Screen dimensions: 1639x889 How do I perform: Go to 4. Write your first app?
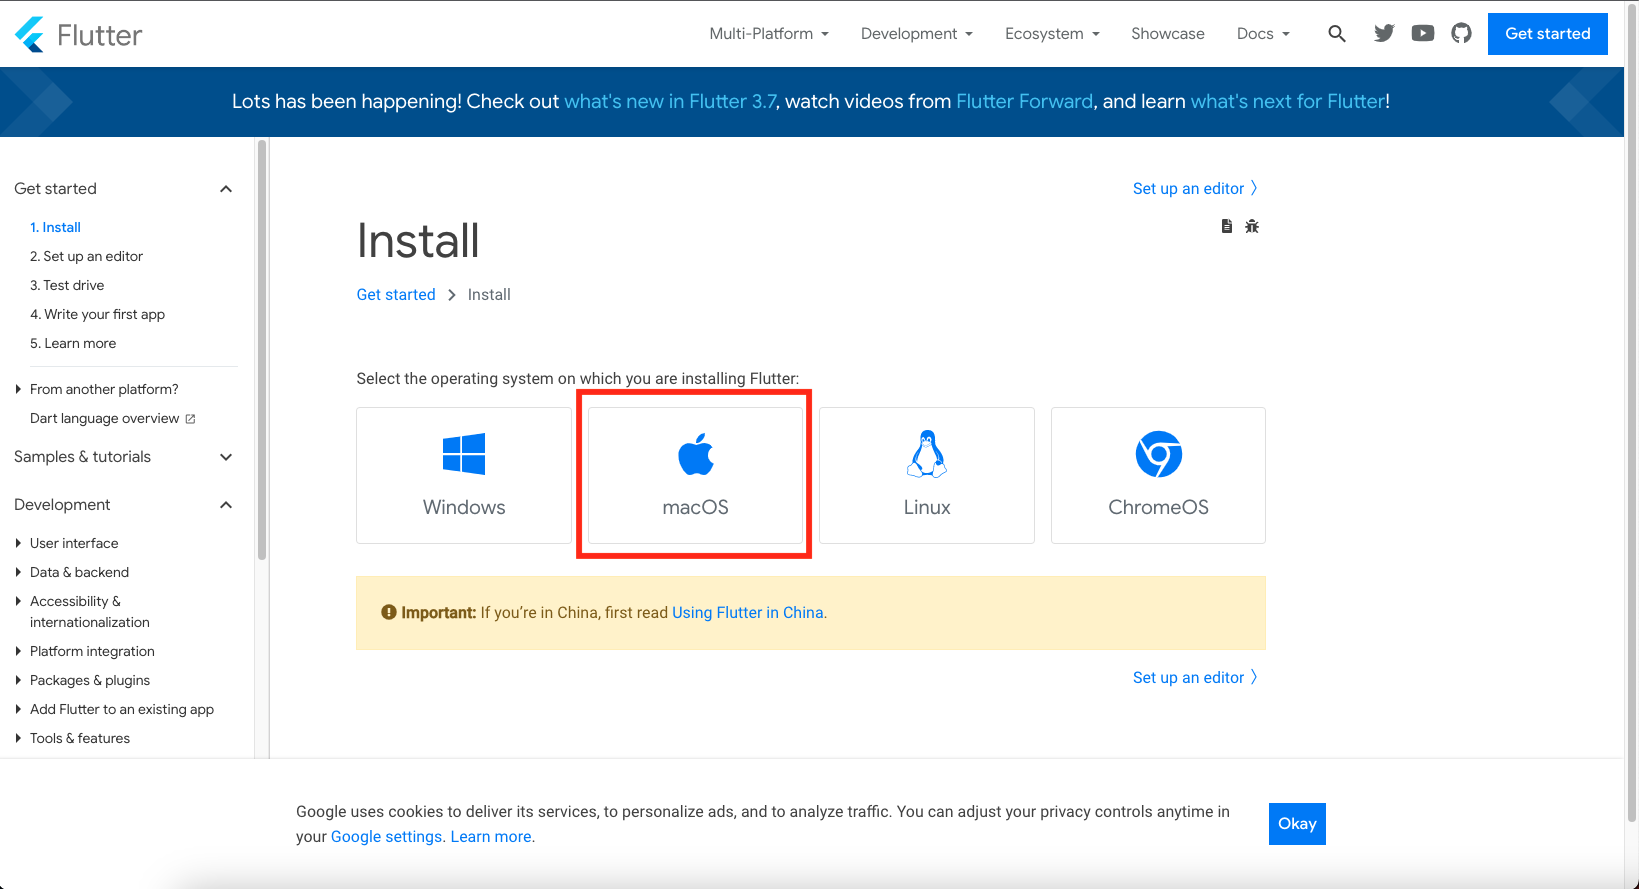(x=97, y=314)
